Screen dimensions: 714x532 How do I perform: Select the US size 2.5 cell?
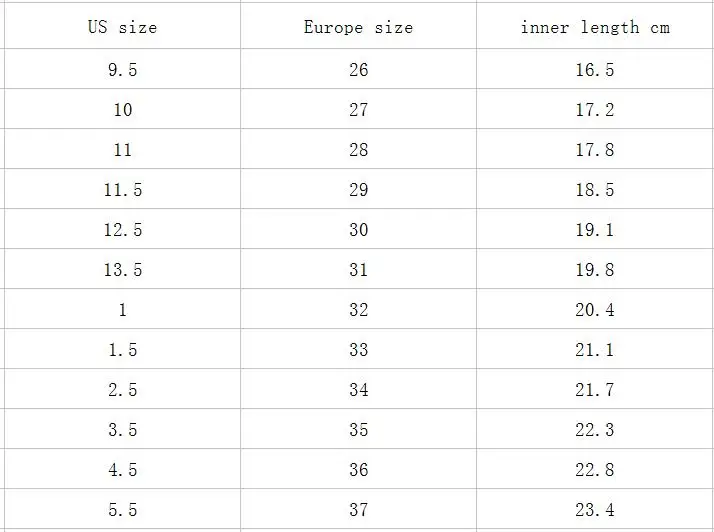pyautogui.click(x=122, y=389)
